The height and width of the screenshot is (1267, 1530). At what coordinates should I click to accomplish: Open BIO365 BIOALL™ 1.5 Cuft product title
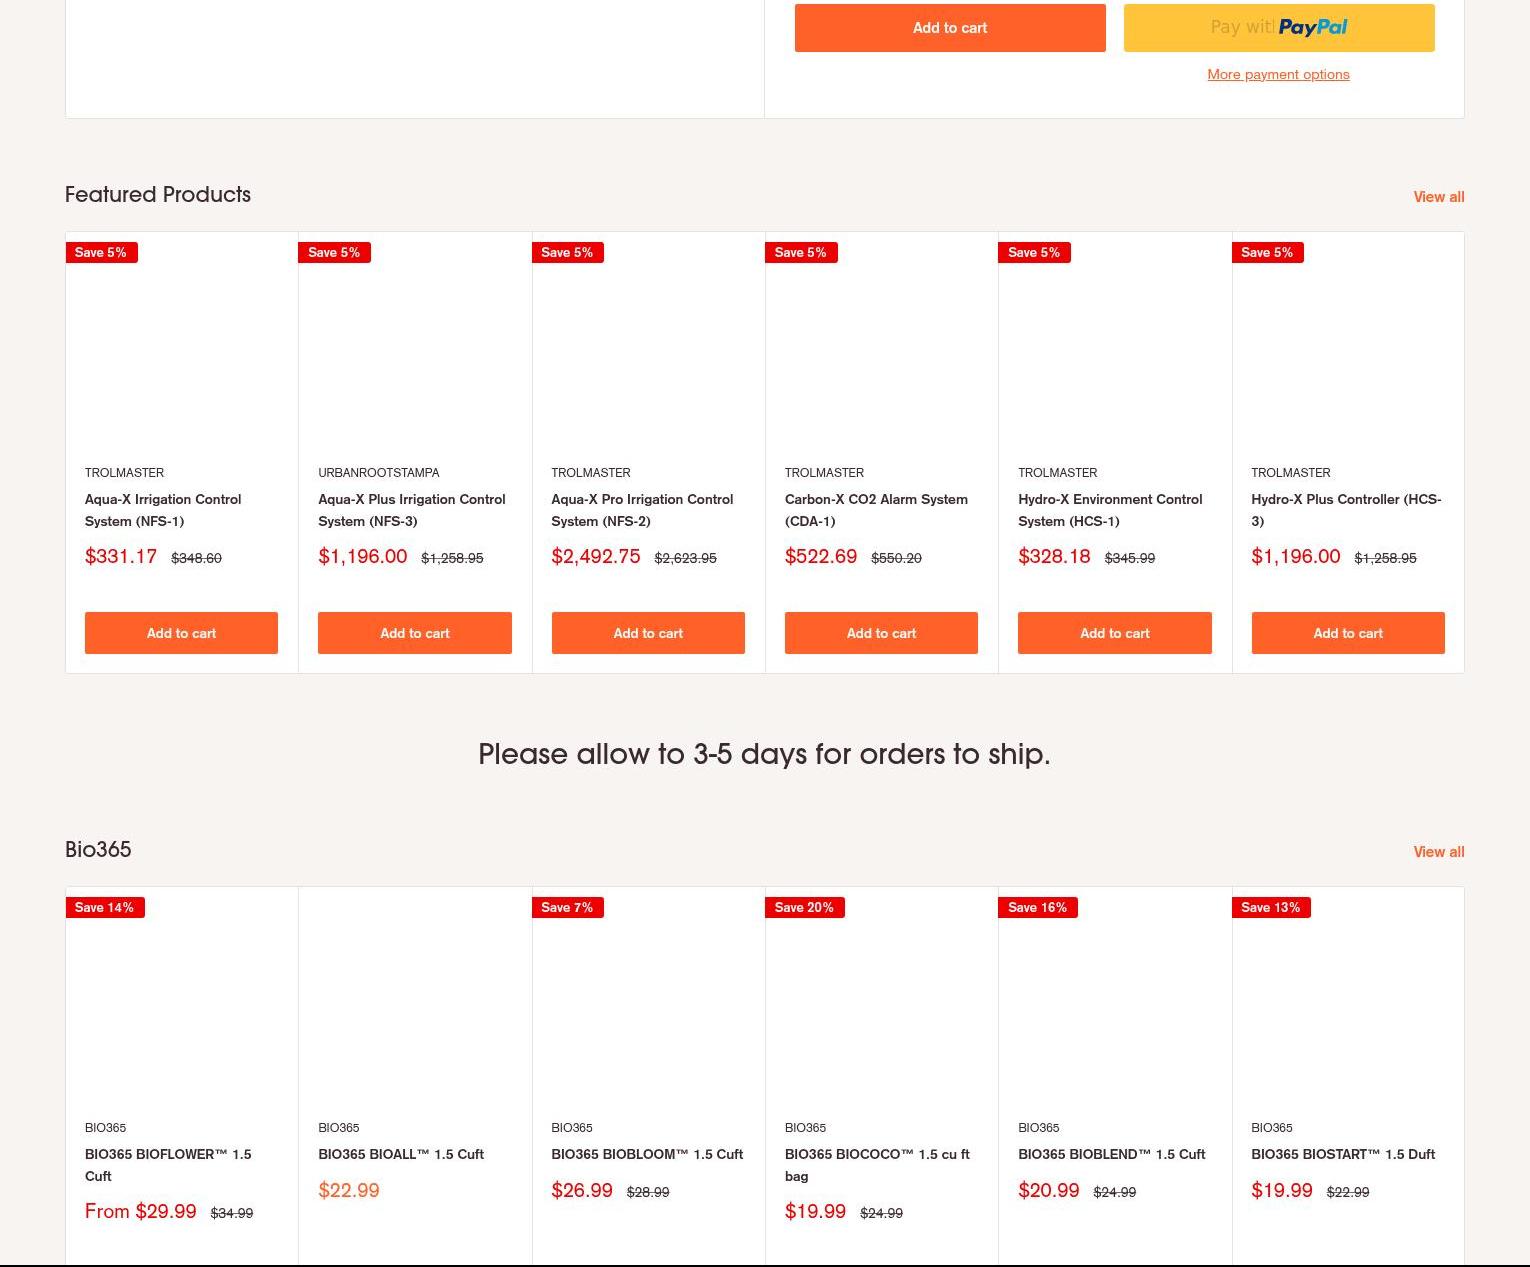coord(401,1154)
